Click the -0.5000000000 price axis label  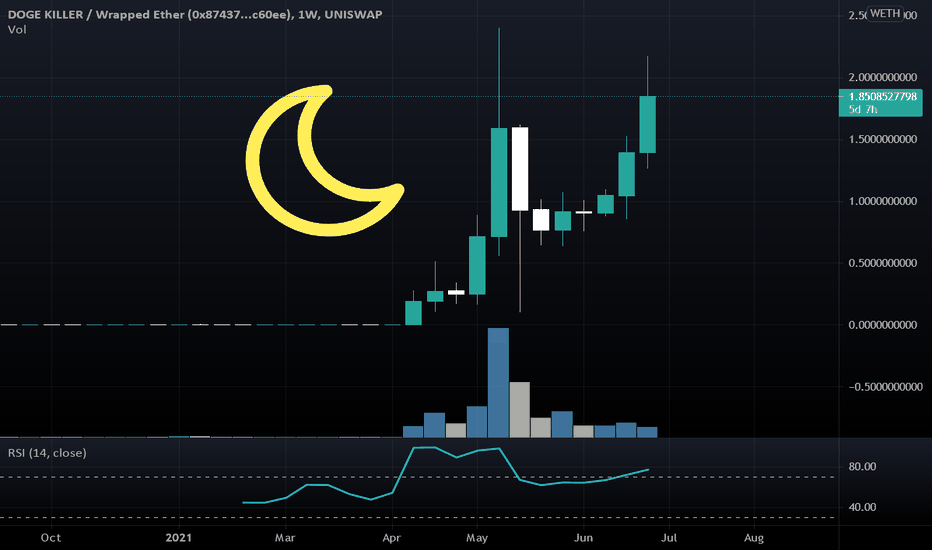(886, 386)
